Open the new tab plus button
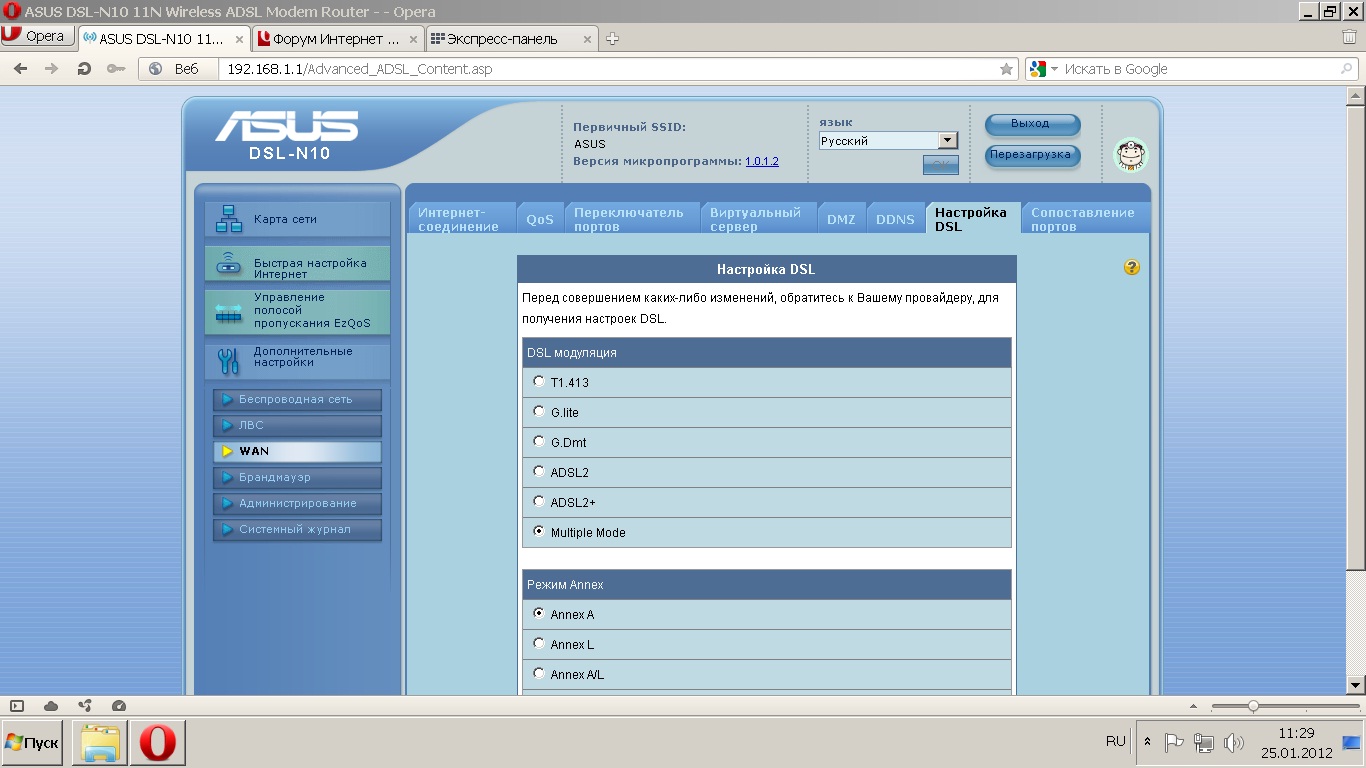Viewport: 1366px width, 768px height. [613, 39]
